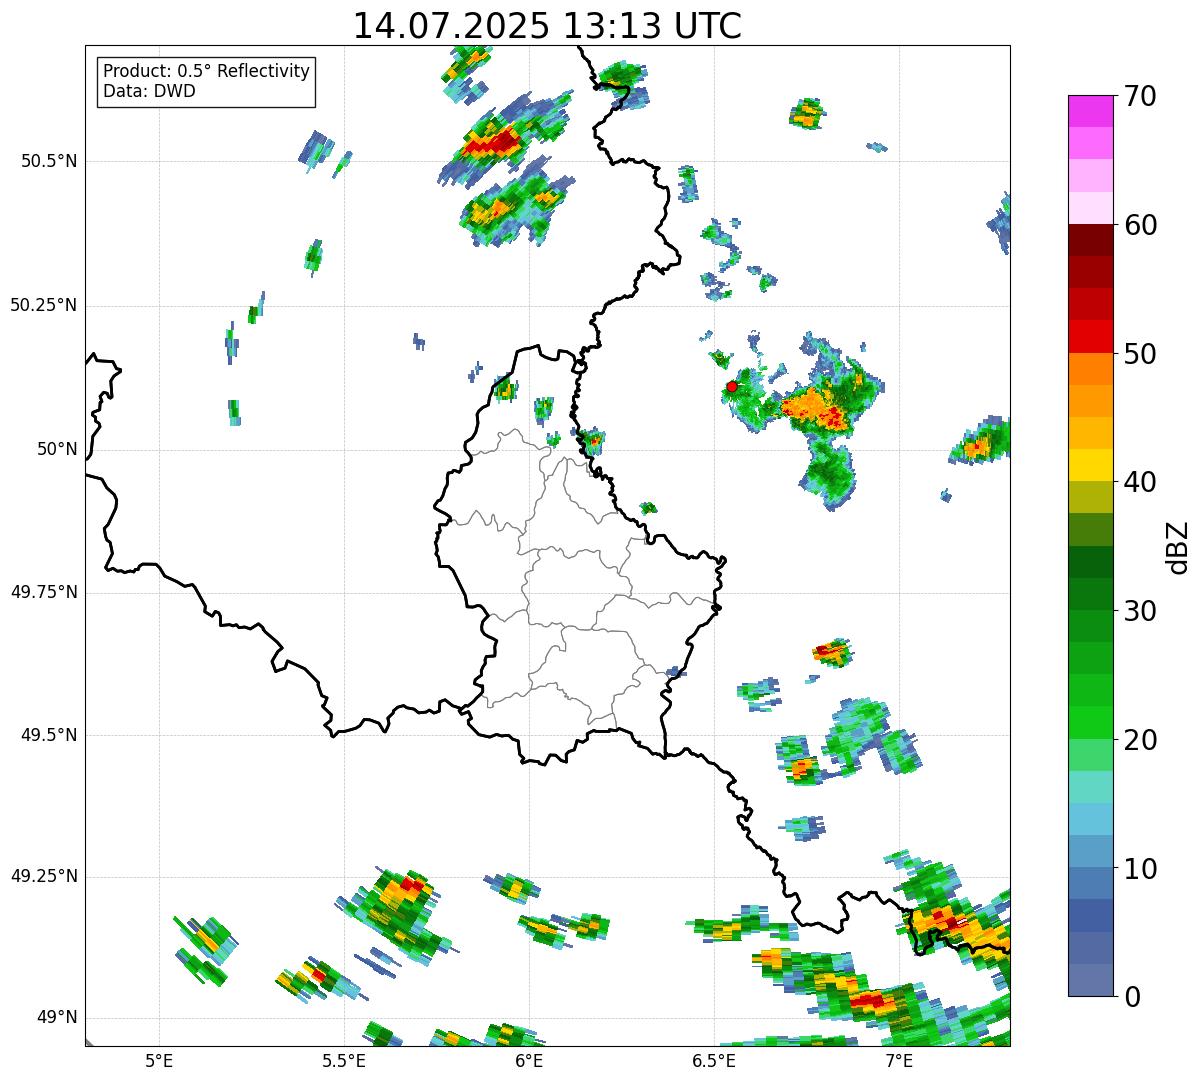Pick the dark maroon segment just below 60
Viewport: 1202px width, 1081px height.
[1090, 240]
